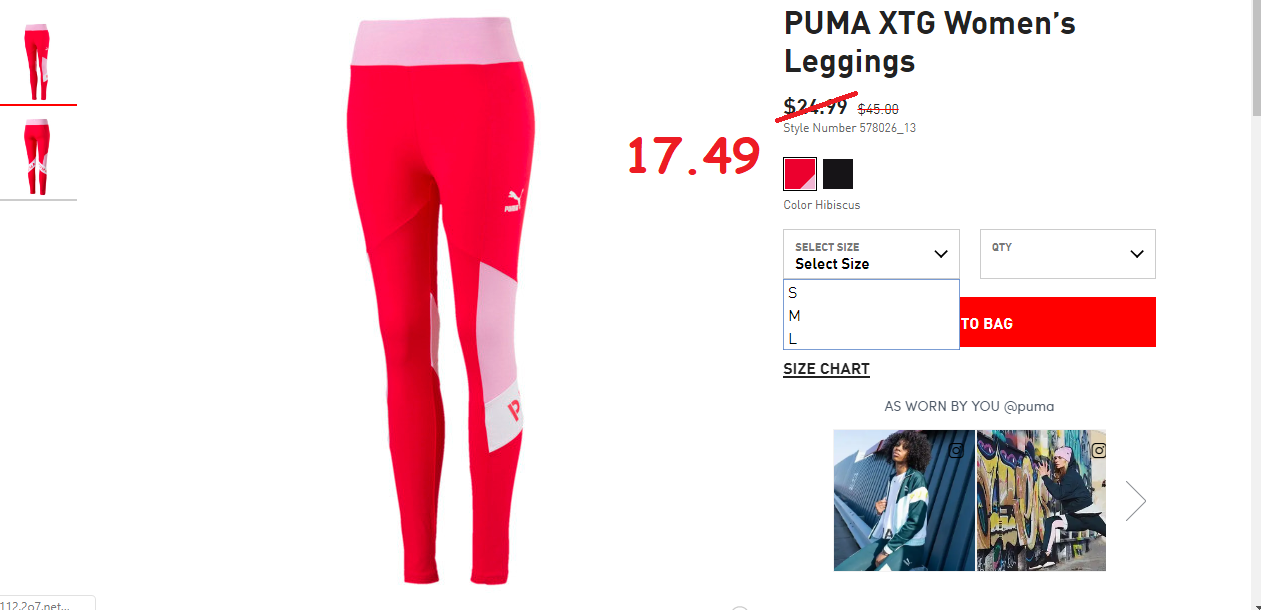Open the Select Size dropdown
The width and height of the screenshot is (1261, 610).
[871, 254]
